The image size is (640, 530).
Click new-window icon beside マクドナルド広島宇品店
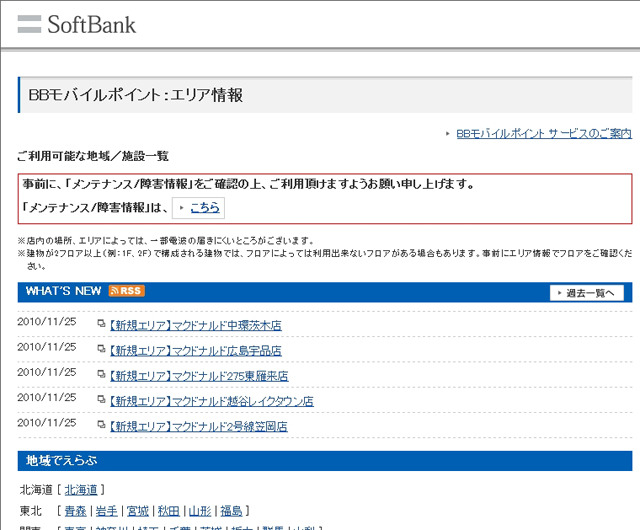(x=101, y=349)
